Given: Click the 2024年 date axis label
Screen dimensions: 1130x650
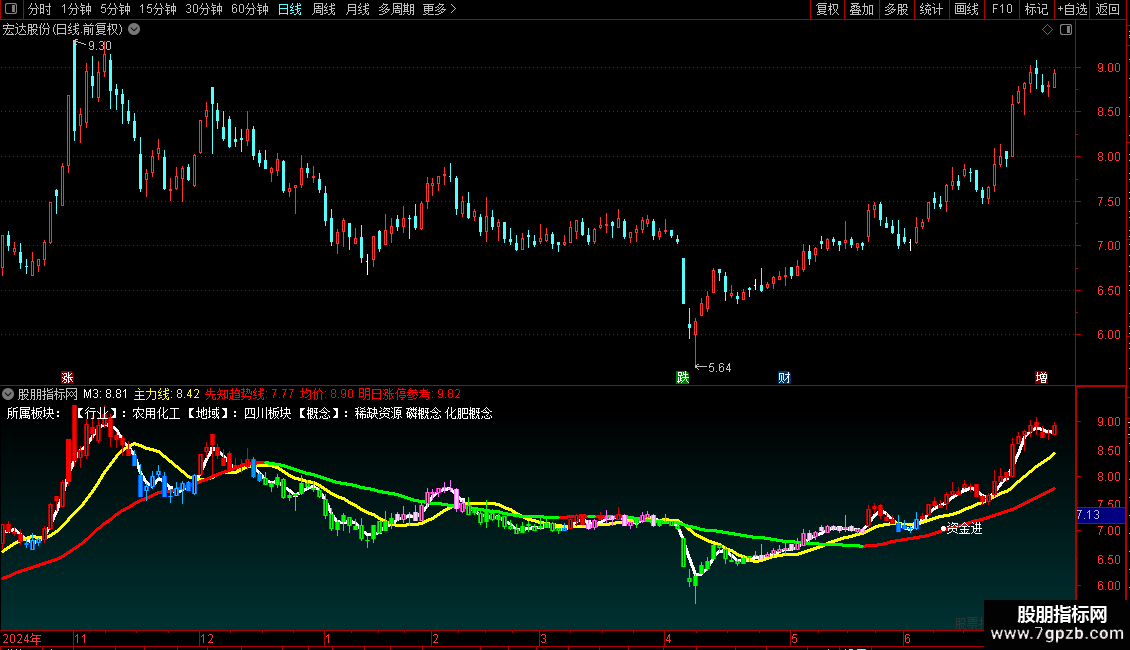Looking at the screenshot, I should [22, 638].
